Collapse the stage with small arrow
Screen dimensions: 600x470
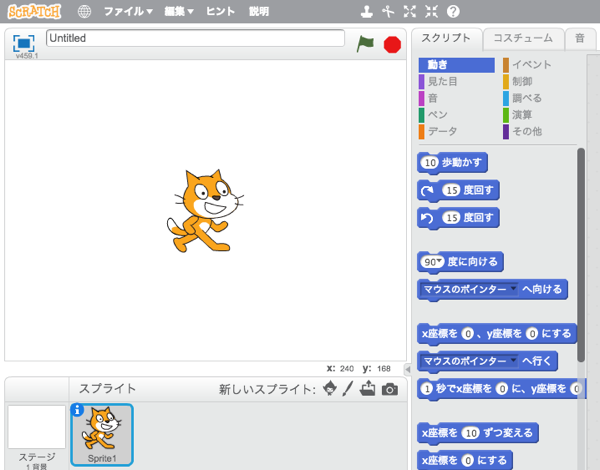tap(408, 369)
